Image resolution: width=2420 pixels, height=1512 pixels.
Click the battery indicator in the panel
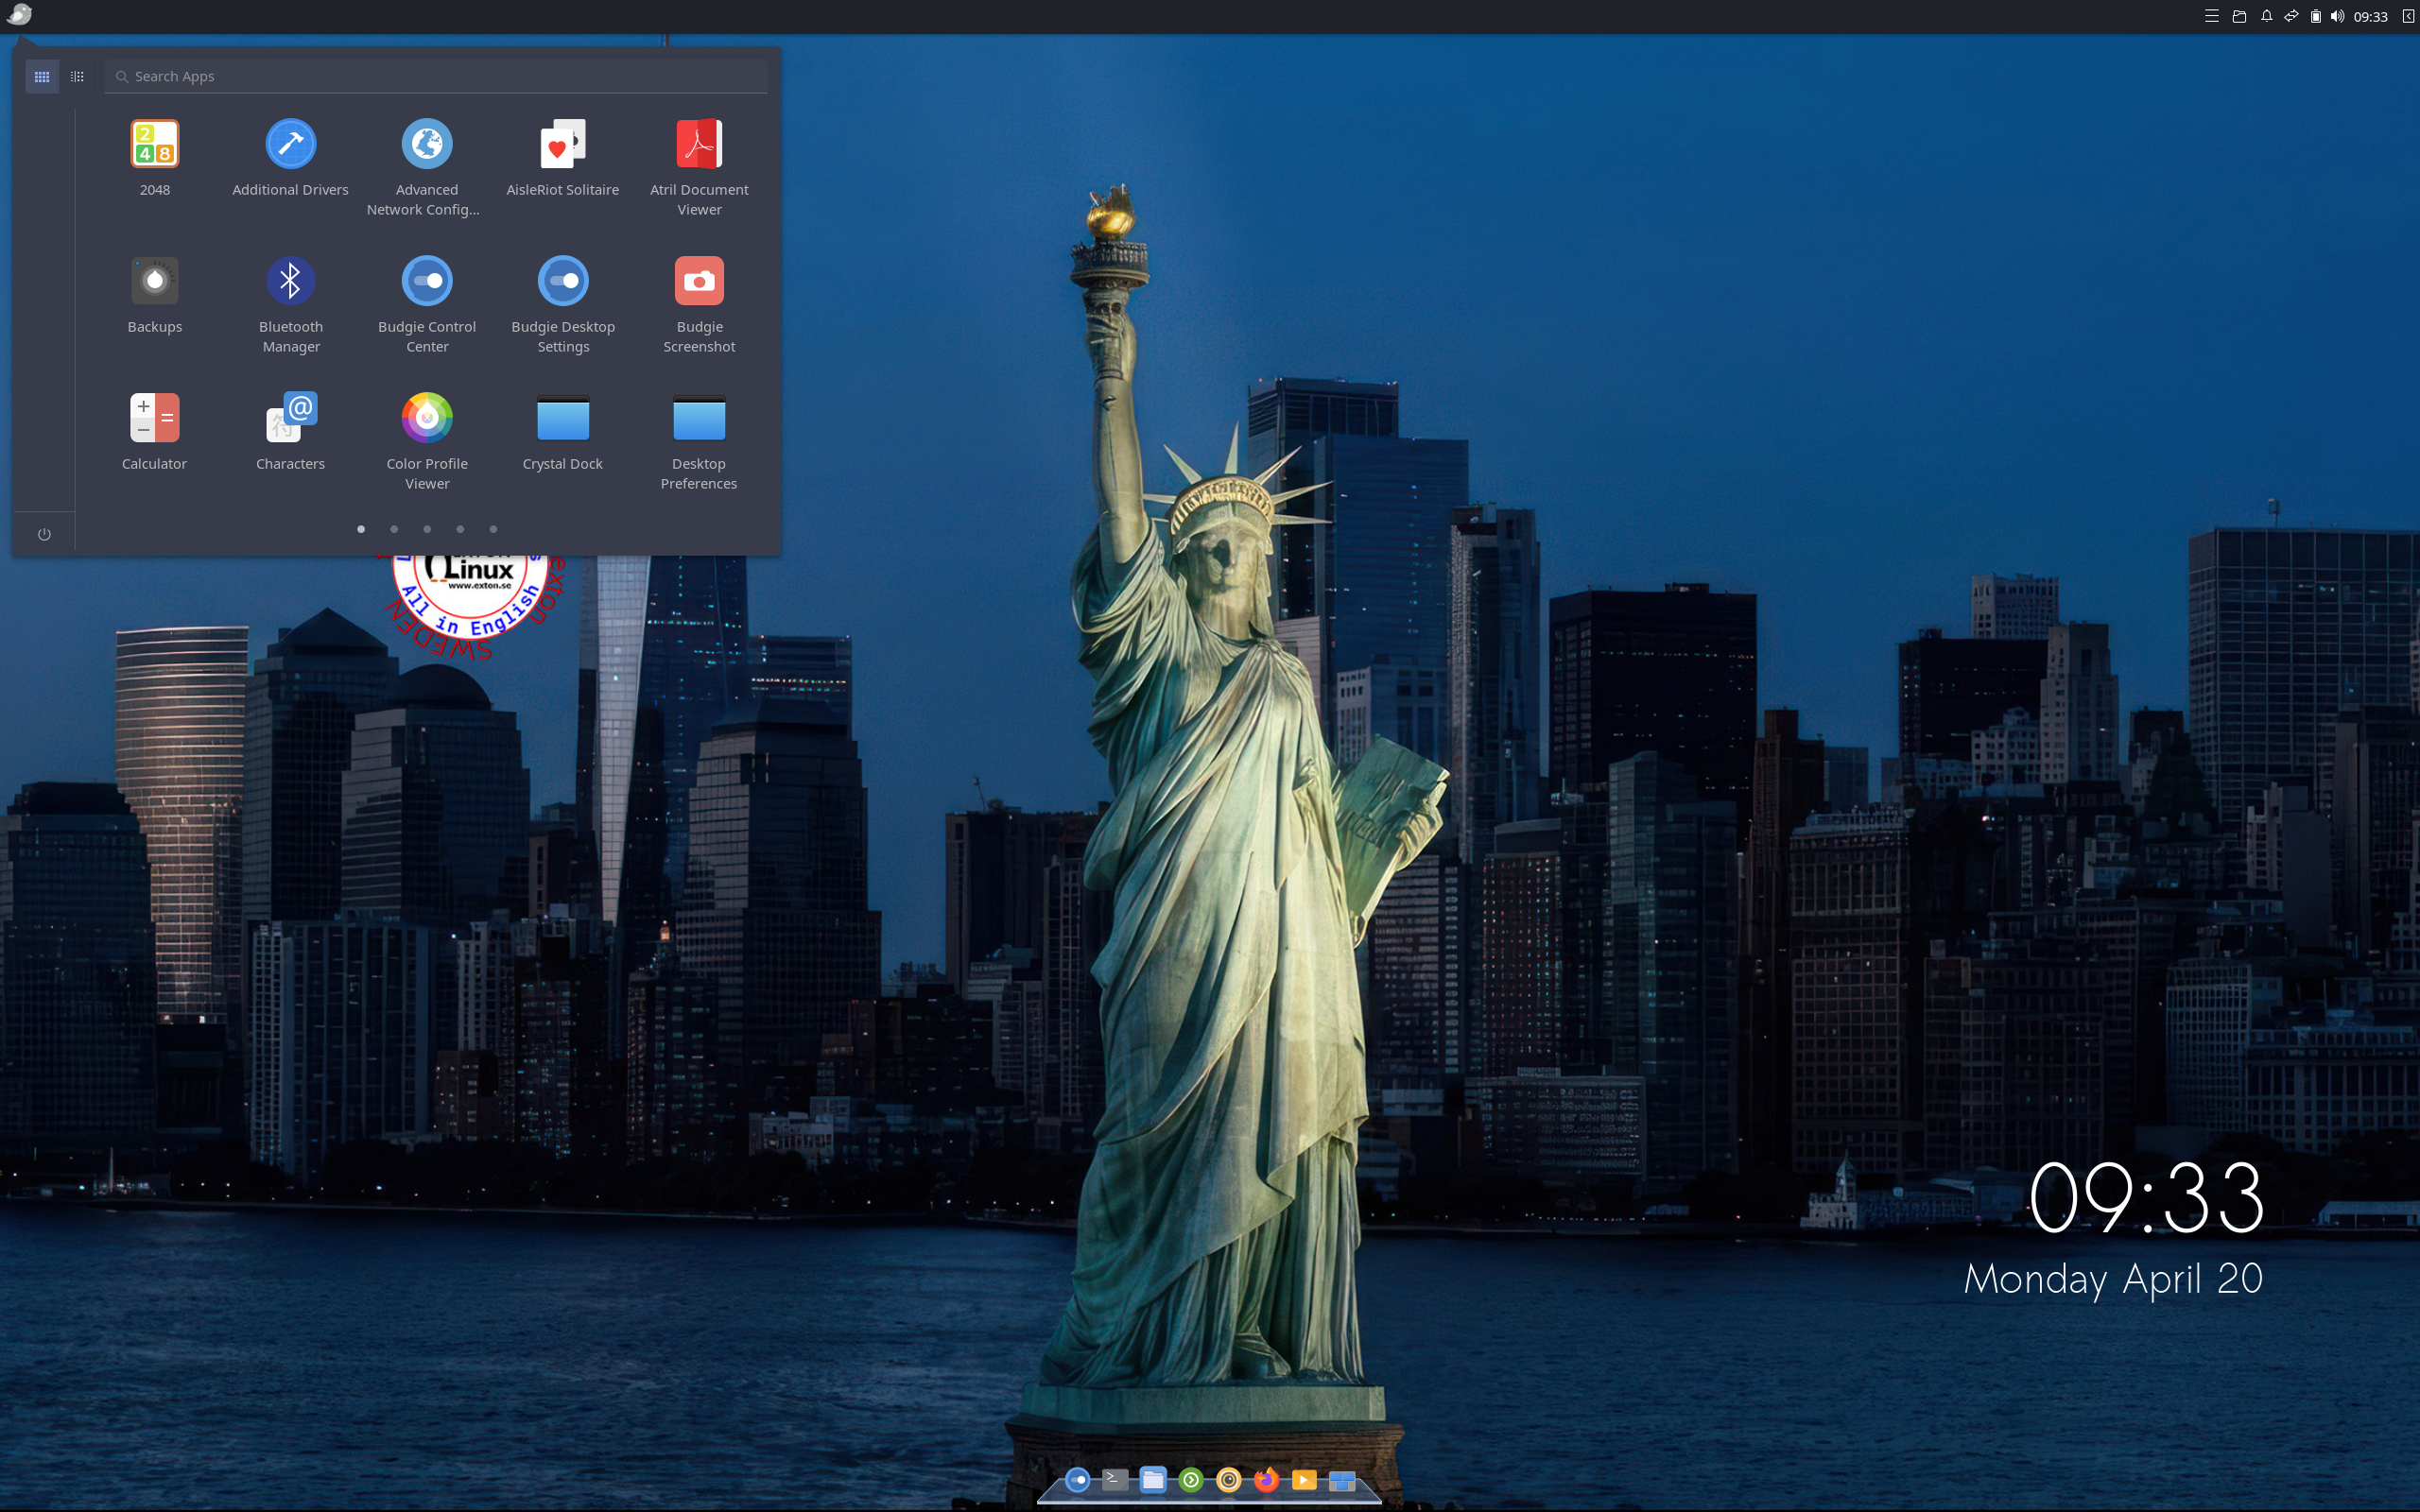pyautogui.click(x=2315, y=16)
